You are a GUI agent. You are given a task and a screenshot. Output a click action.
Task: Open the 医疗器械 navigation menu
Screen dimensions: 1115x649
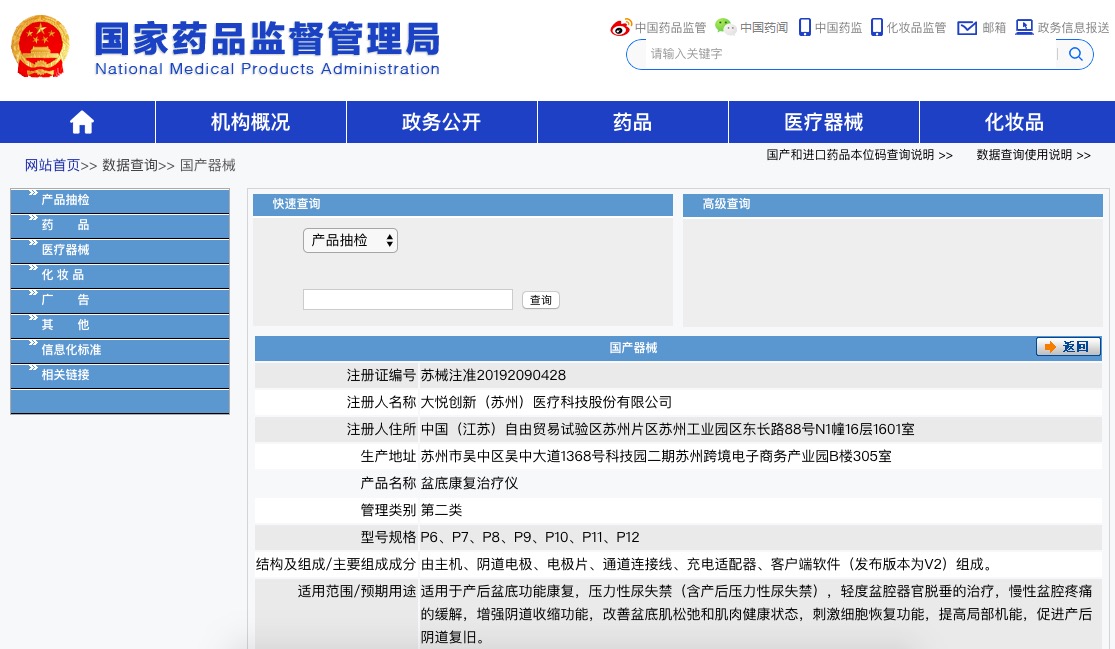tap(823, 122)
